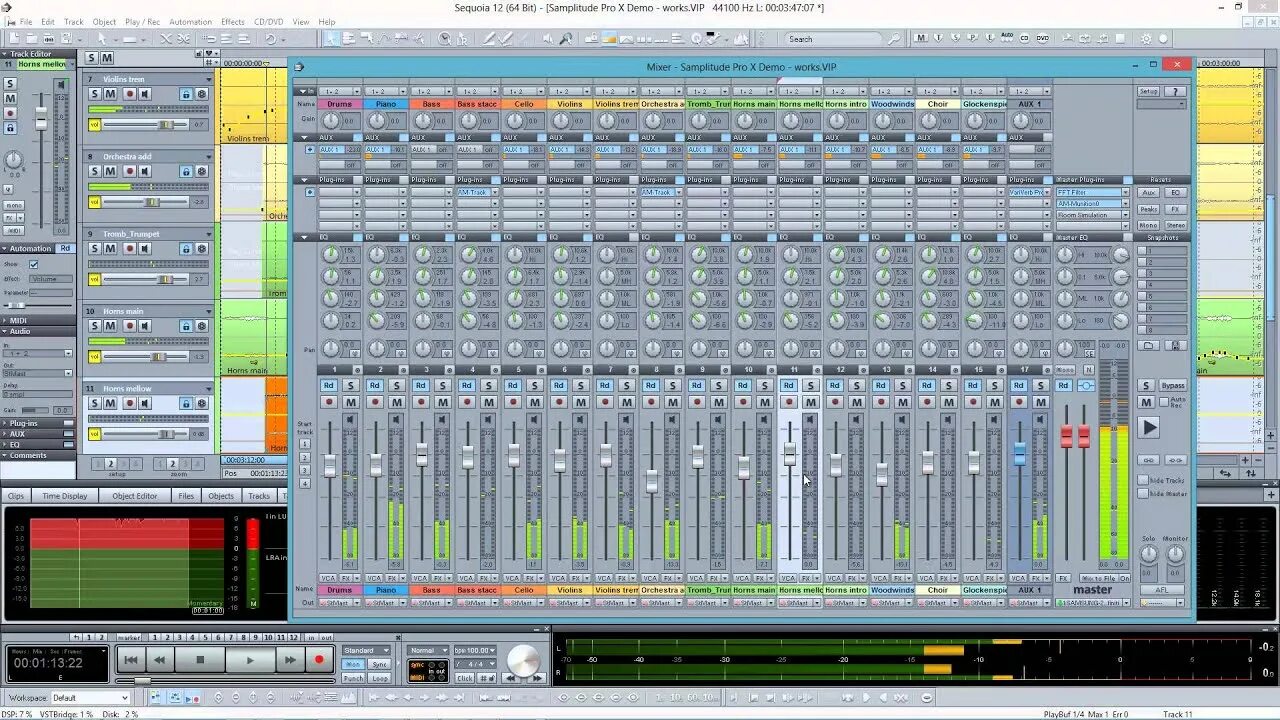The width and height of the screenshot is (1280, 720).
Task: Click the search magnifier icon in the toolbar
Action: pyautogui.click(x=894, y=39)
